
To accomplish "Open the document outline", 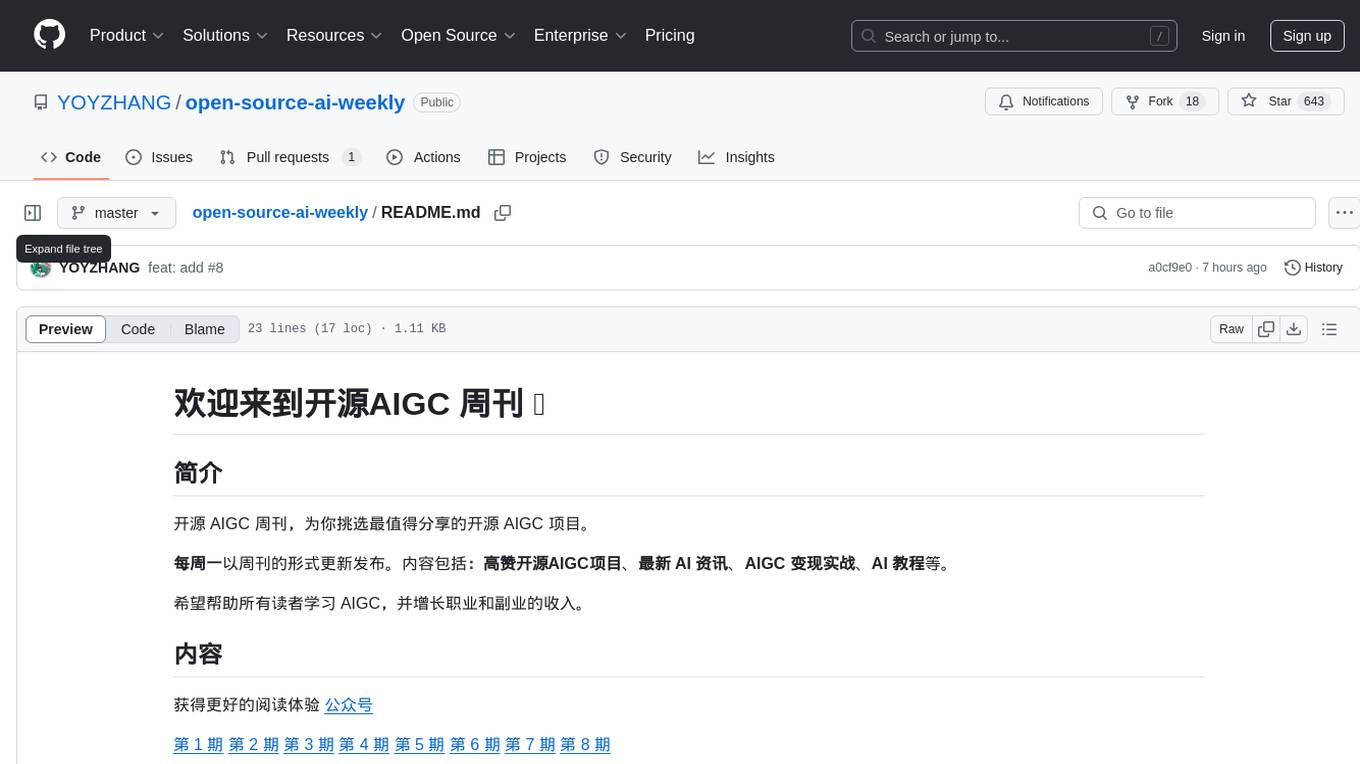I will [x=1329, y=329].
